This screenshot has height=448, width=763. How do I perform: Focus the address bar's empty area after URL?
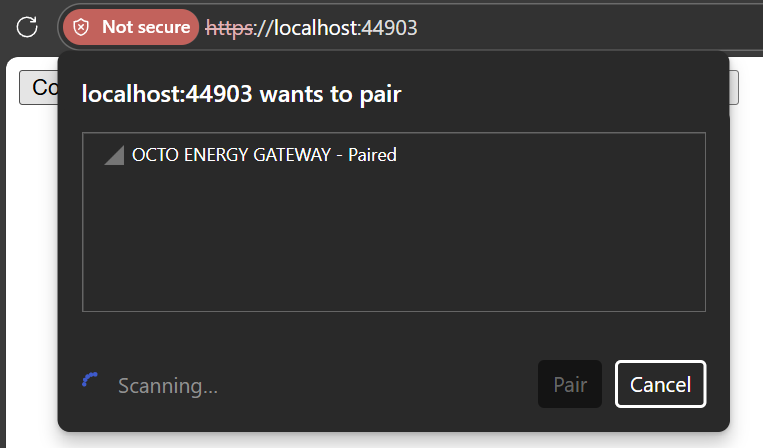tap(584, 28)
